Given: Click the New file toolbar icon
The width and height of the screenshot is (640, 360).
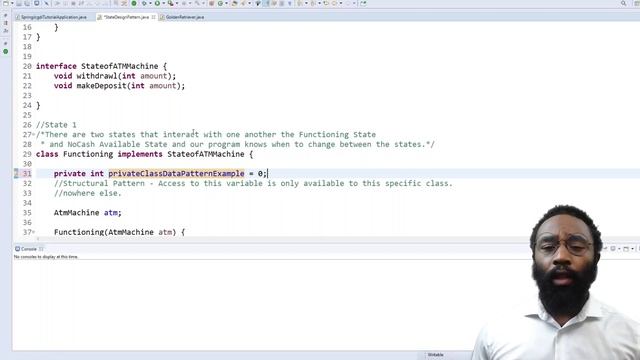Looking at the screenshot, I should [x=6, y=3].
